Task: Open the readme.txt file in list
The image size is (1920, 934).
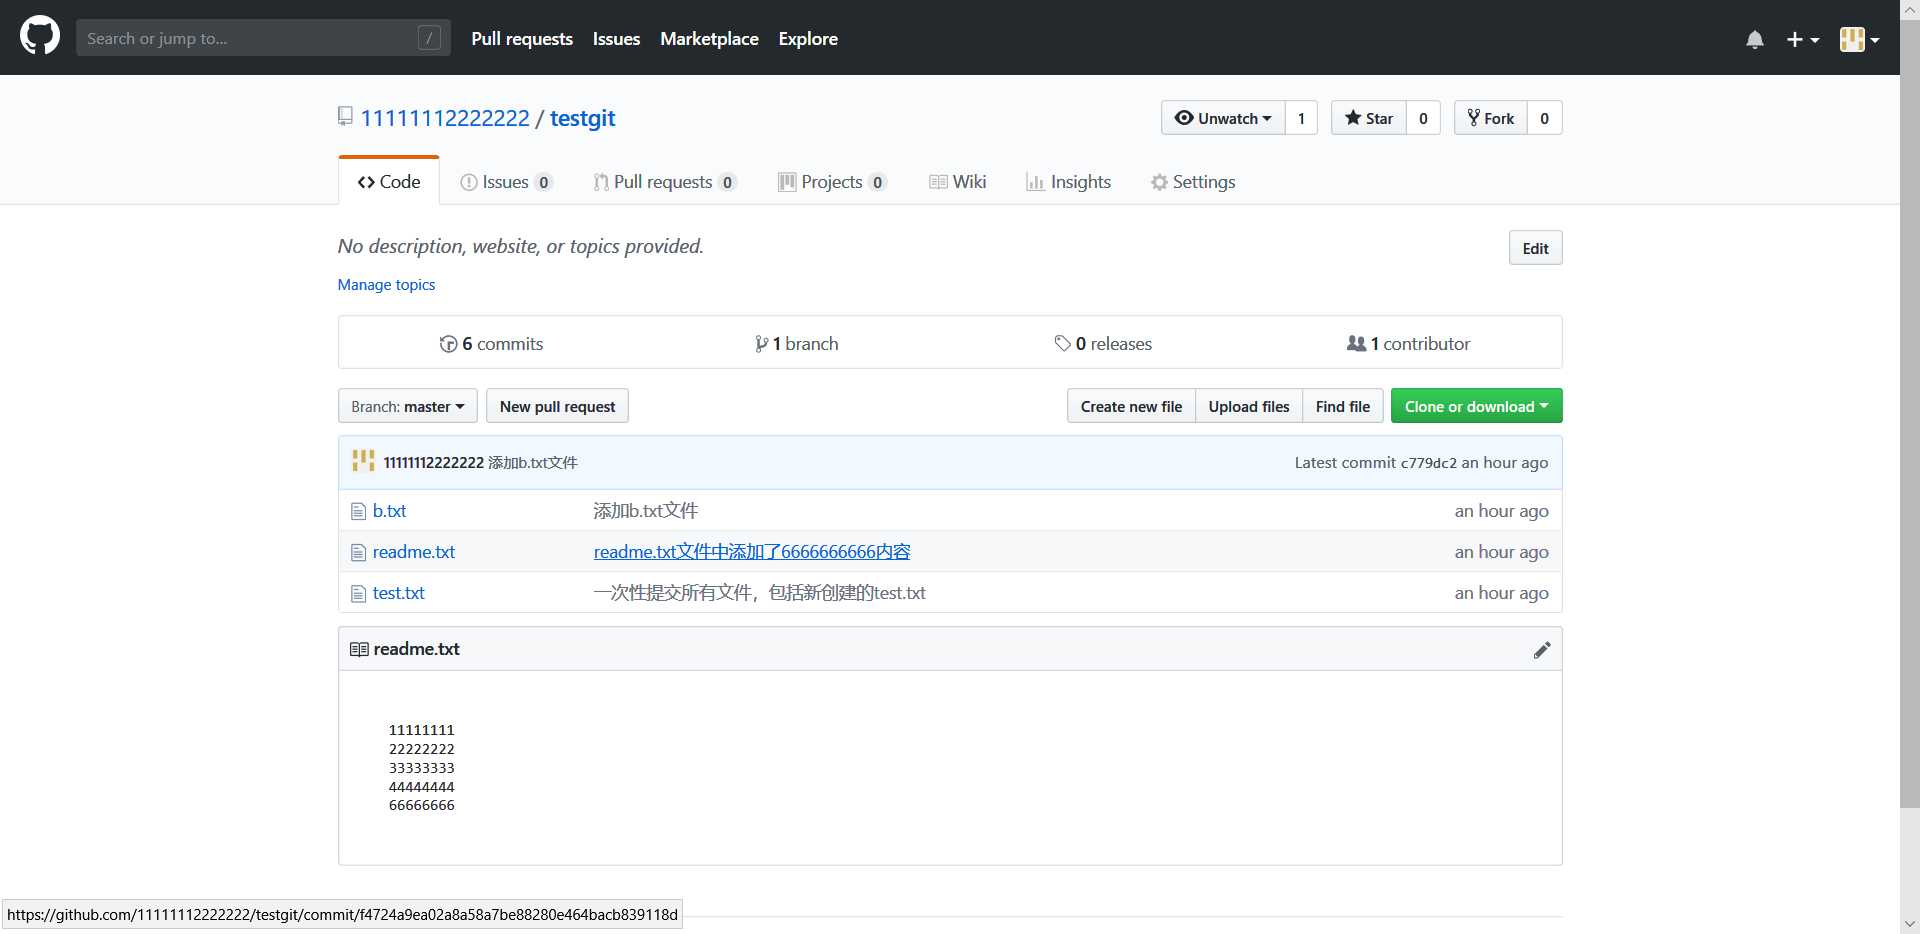Action: (x=414, y=552)
